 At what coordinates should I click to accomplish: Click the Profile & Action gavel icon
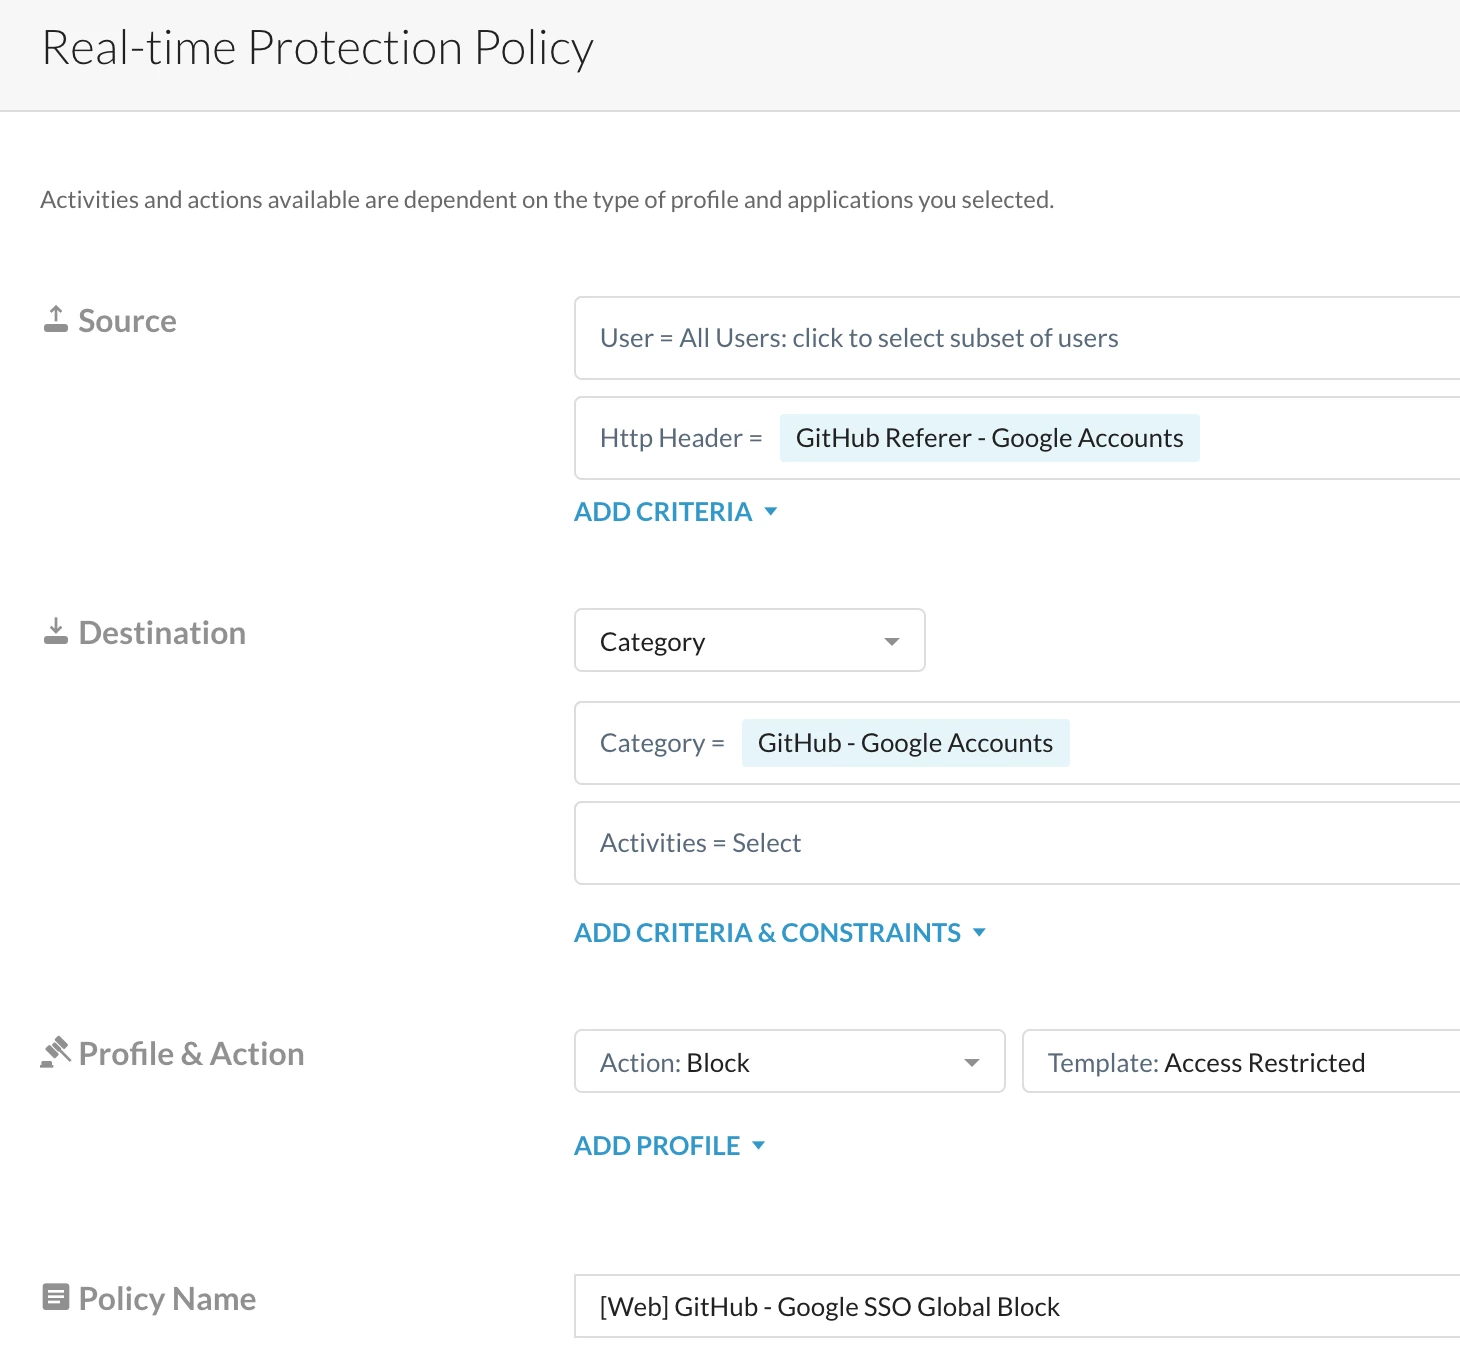tap(55, 1052)
